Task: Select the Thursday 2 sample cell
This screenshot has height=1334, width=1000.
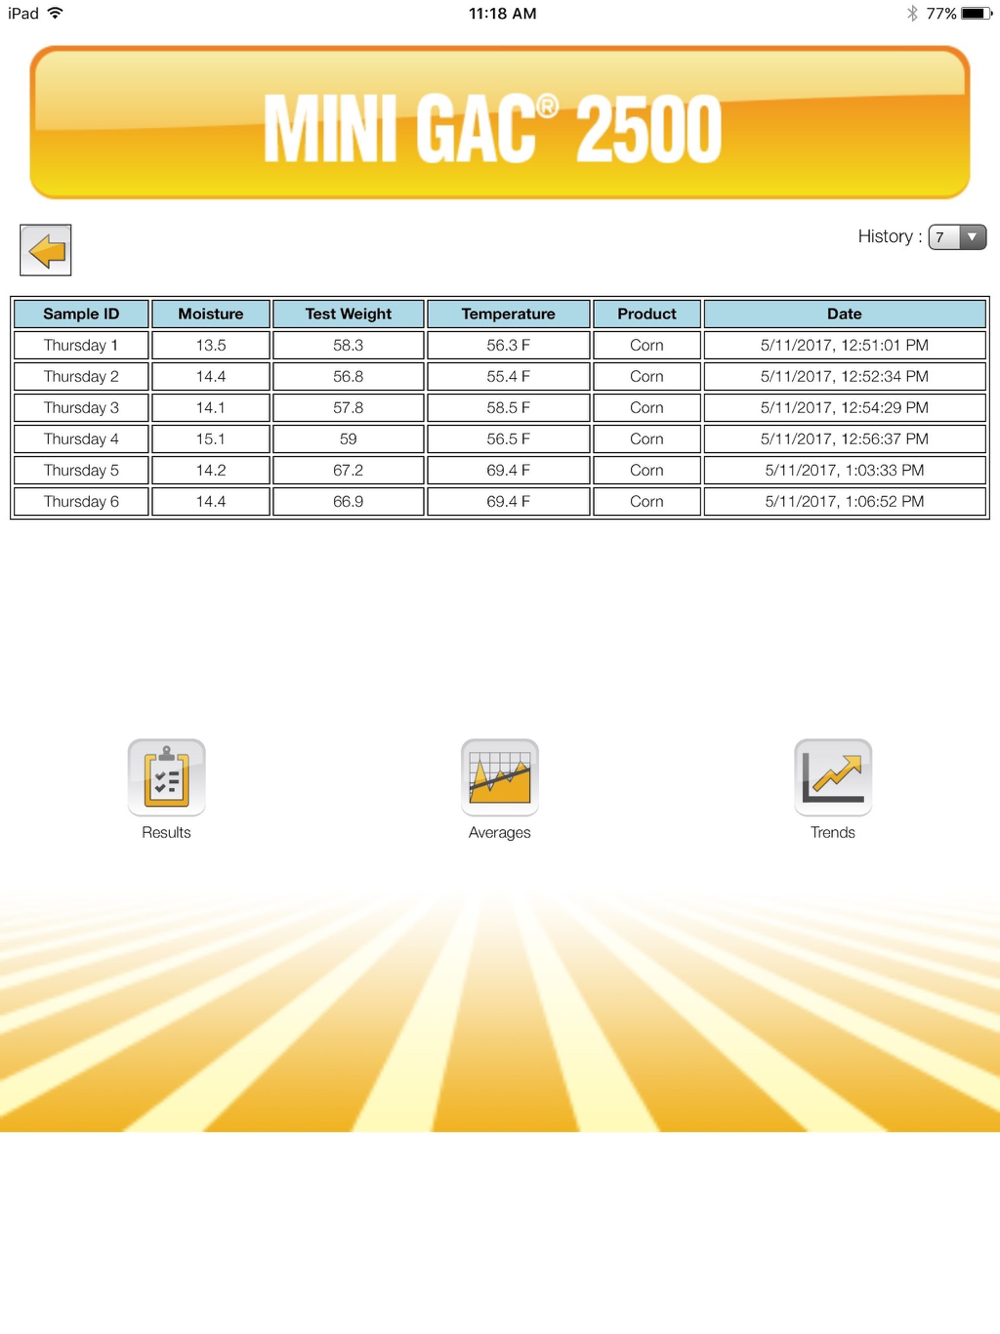Action: pos(81,376)
